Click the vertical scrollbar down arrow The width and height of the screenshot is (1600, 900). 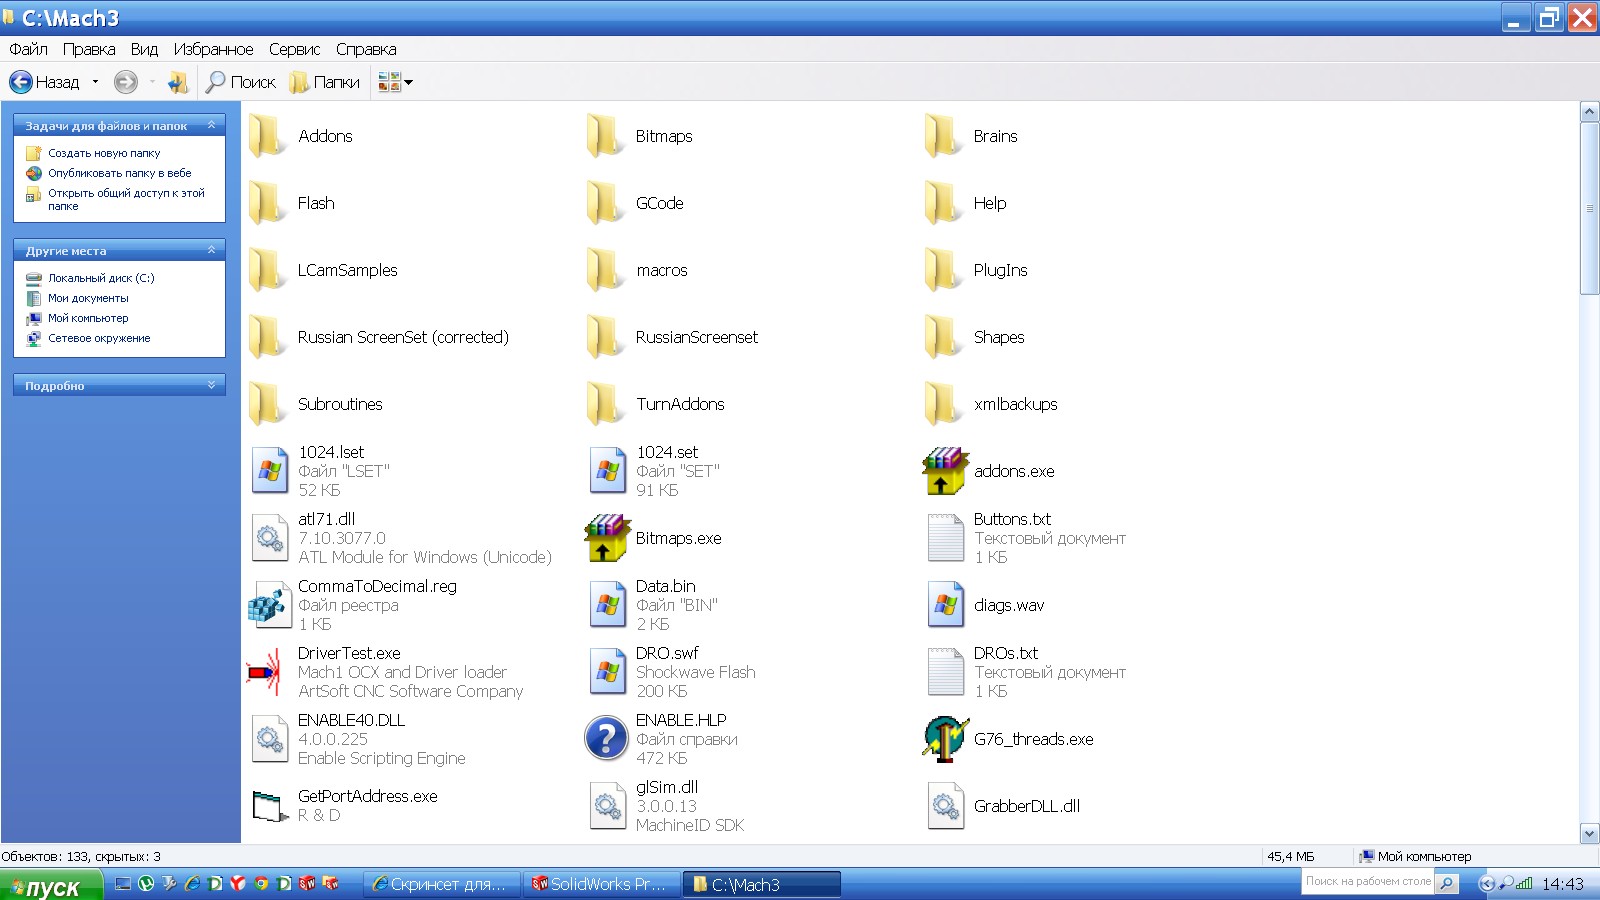pos(1589,833)
